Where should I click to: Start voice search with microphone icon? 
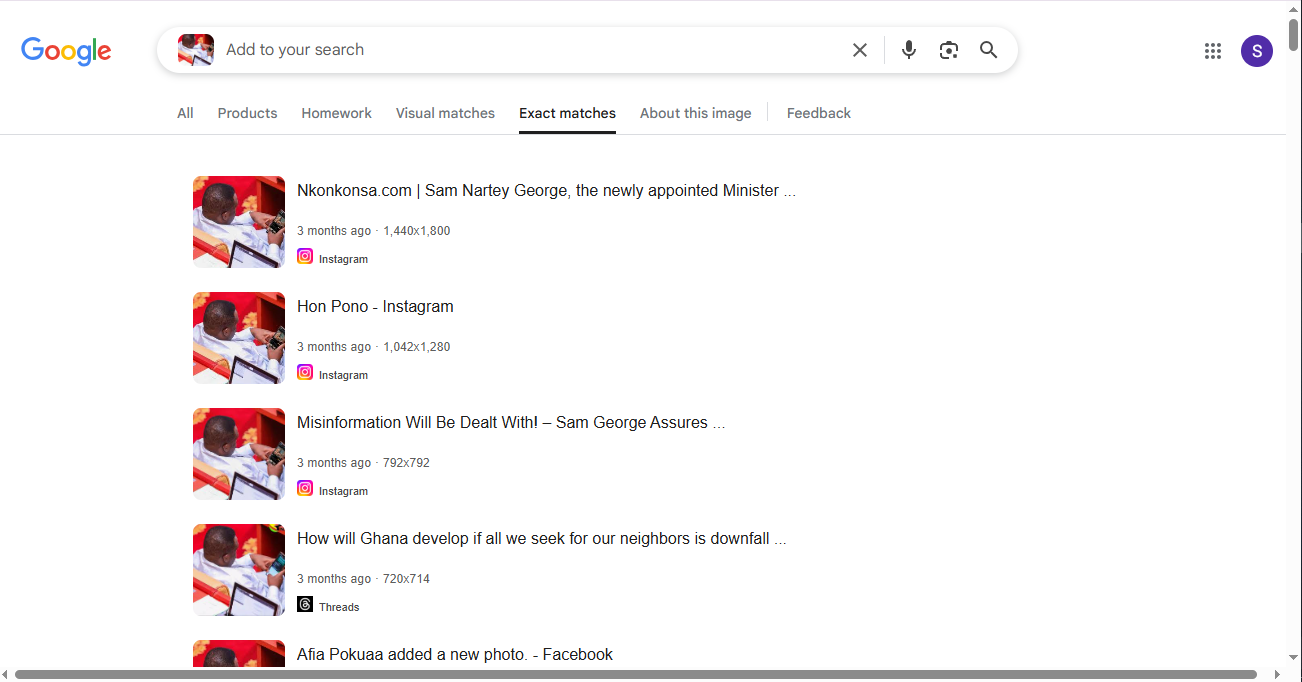(908, 50)
